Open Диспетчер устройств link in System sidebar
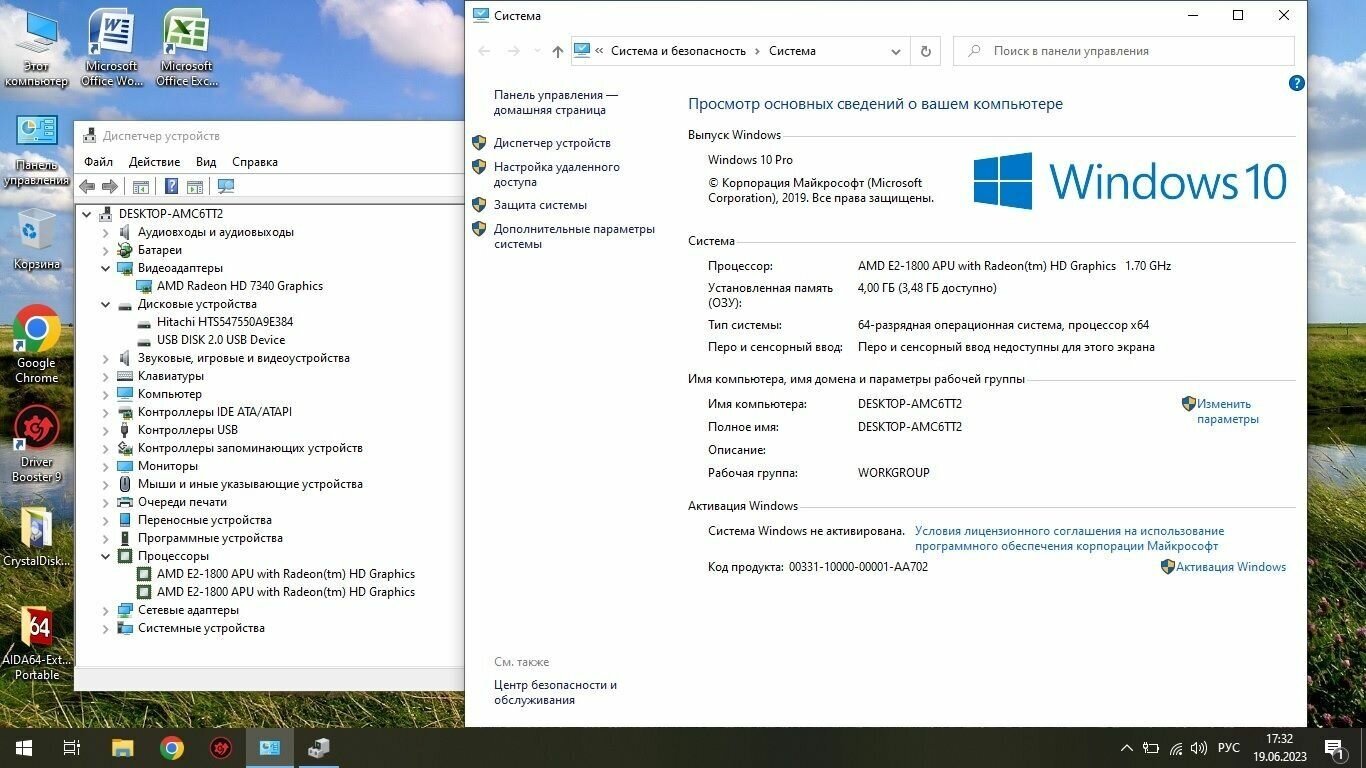The height and width of the screenshot is (768, 1366). 552,143
